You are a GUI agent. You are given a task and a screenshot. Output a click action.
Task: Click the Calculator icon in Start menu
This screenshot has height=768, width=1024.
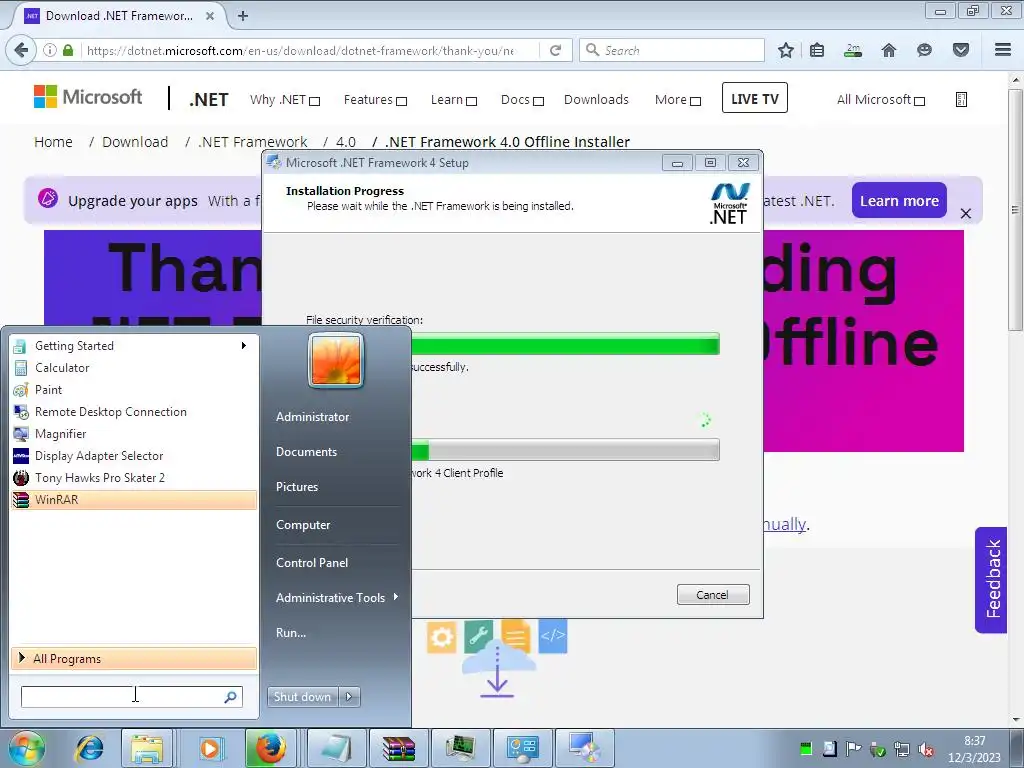click(21, 368)
